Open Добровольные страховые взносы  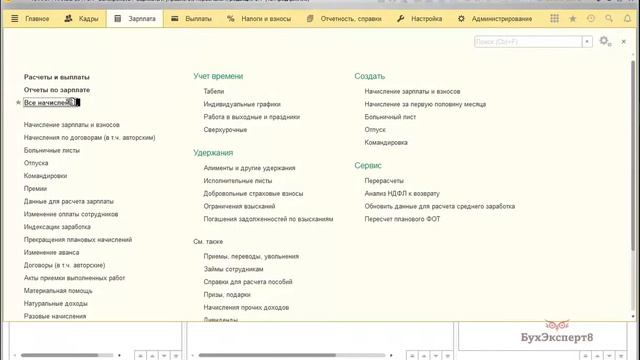[x=253, y=193]
